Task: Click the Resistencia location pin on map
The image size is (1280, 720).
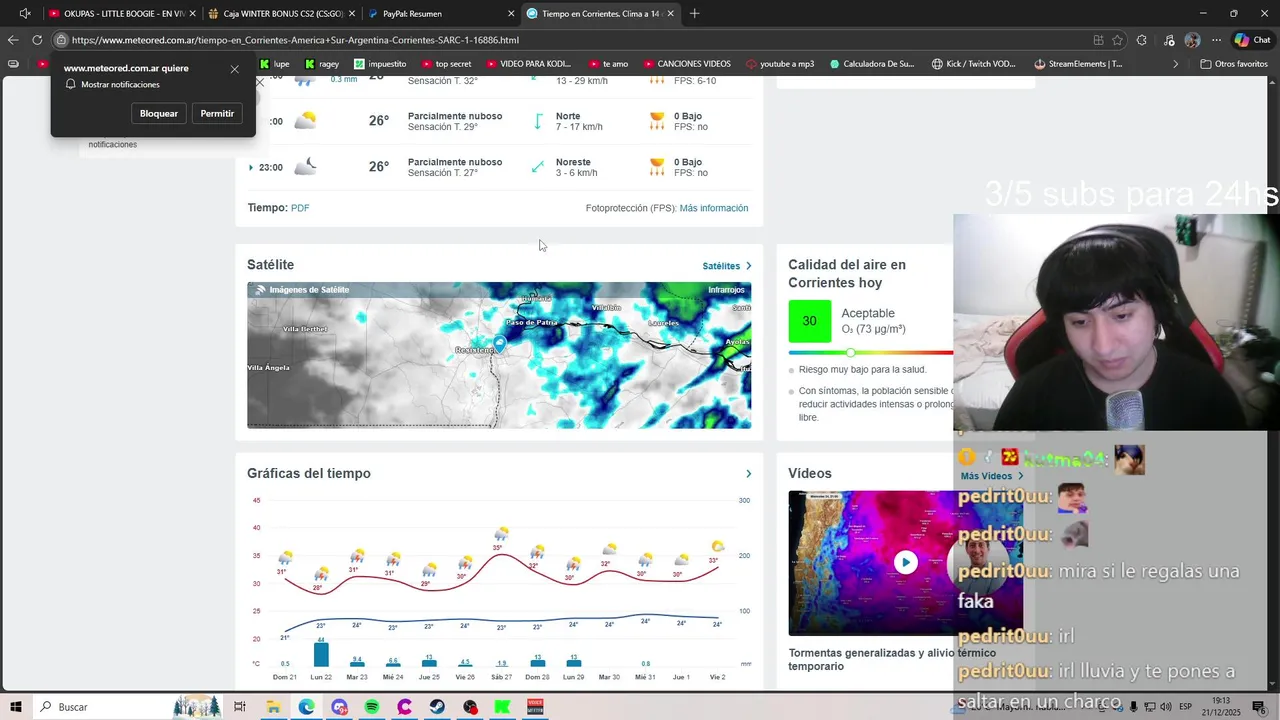Action: [499, 343]
